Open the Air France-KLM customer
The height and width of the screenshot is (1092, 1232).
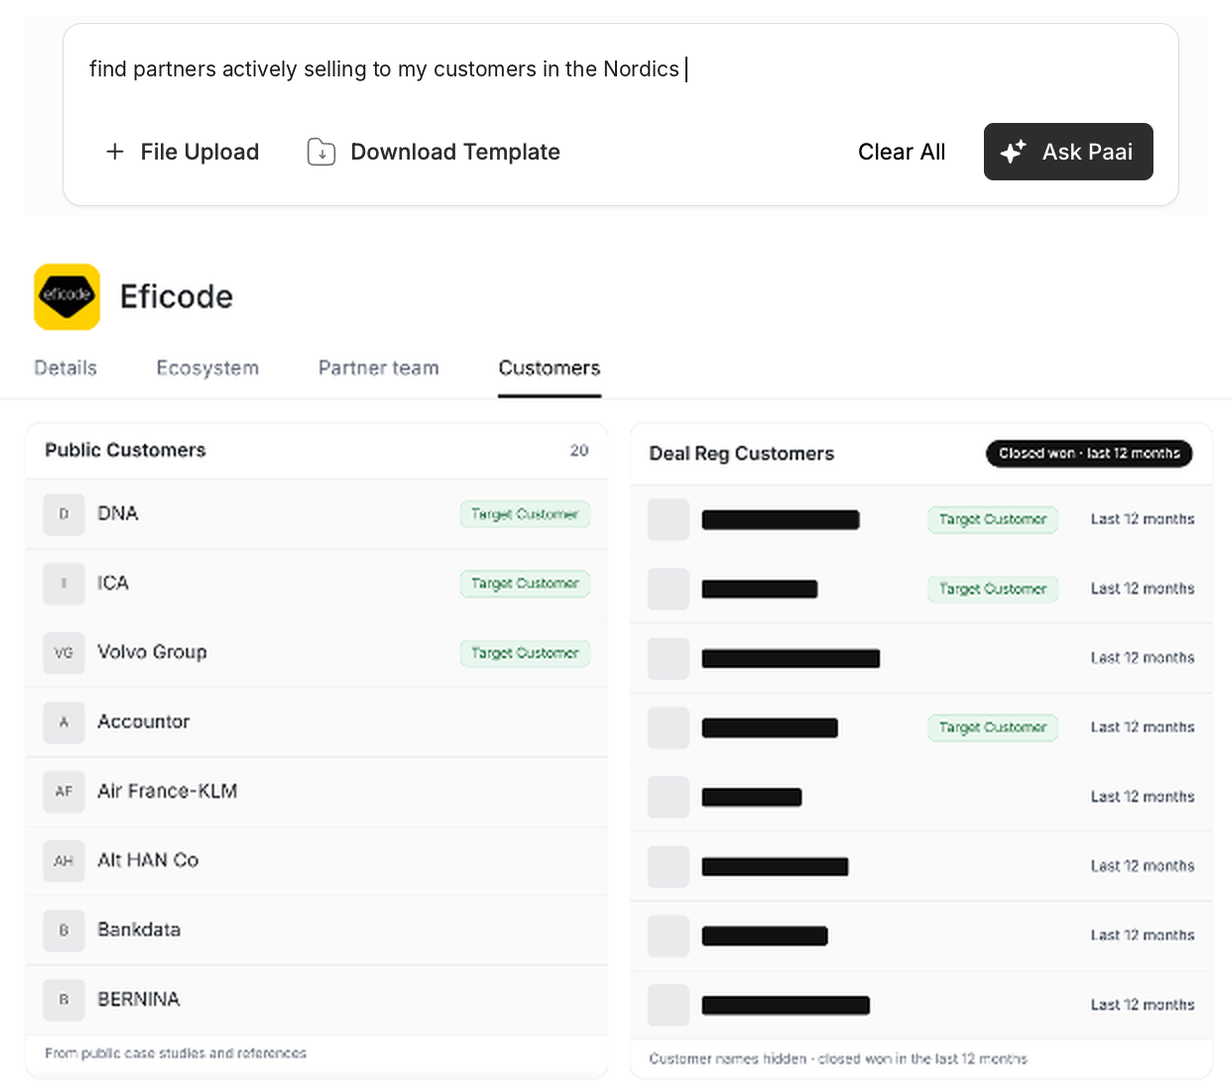[x=316, y=791]
